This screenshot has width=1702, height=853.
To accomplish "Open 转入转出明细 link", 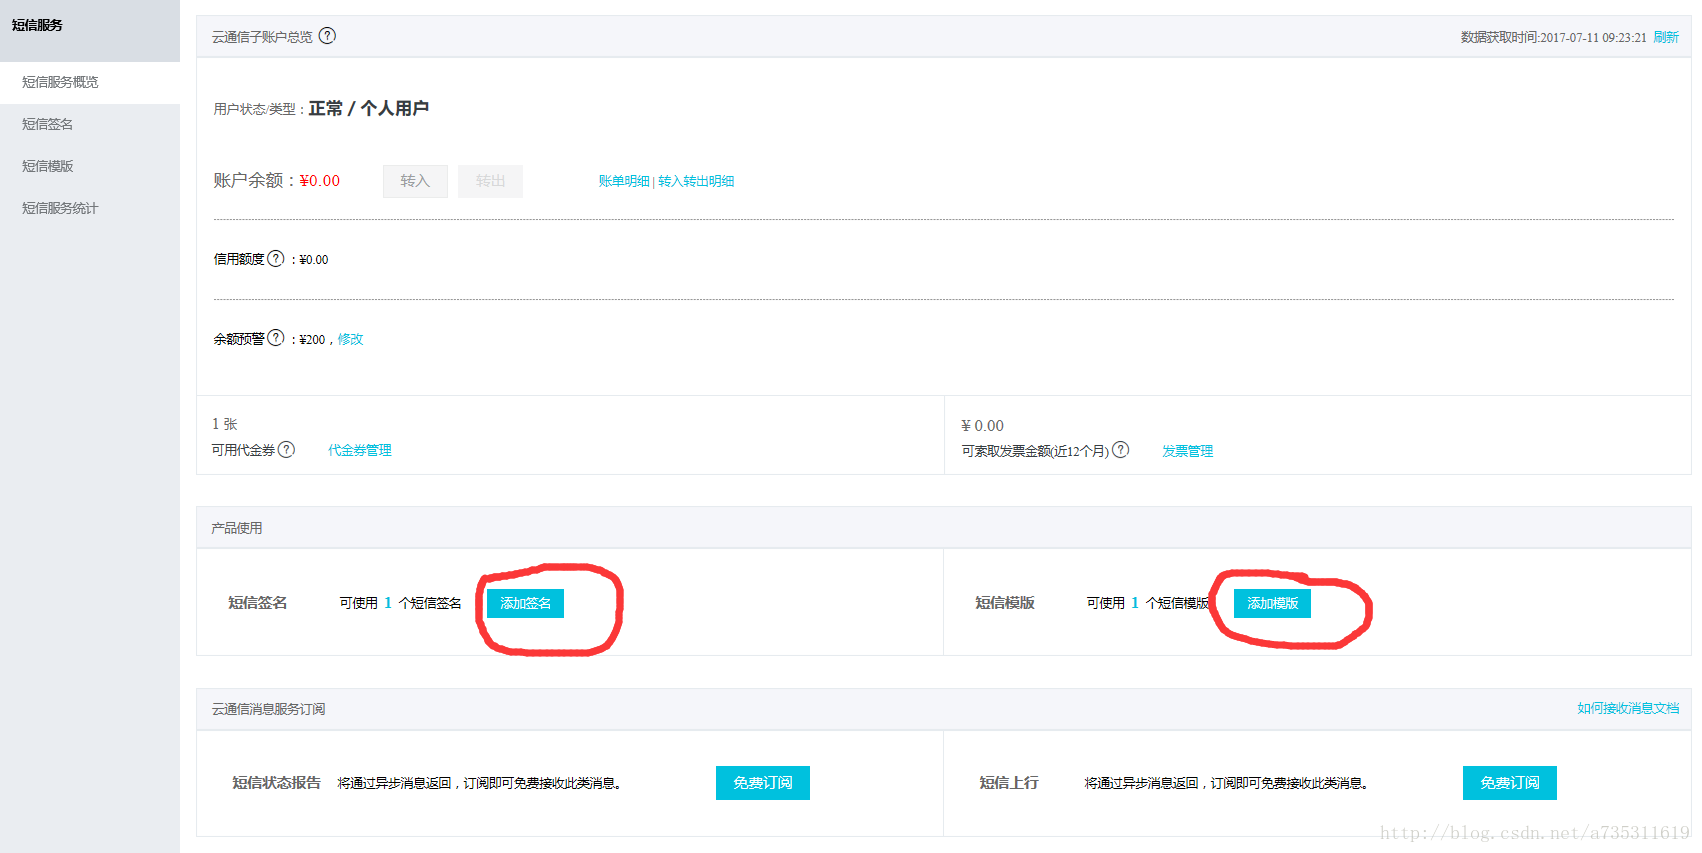I will tap(697, 181).
